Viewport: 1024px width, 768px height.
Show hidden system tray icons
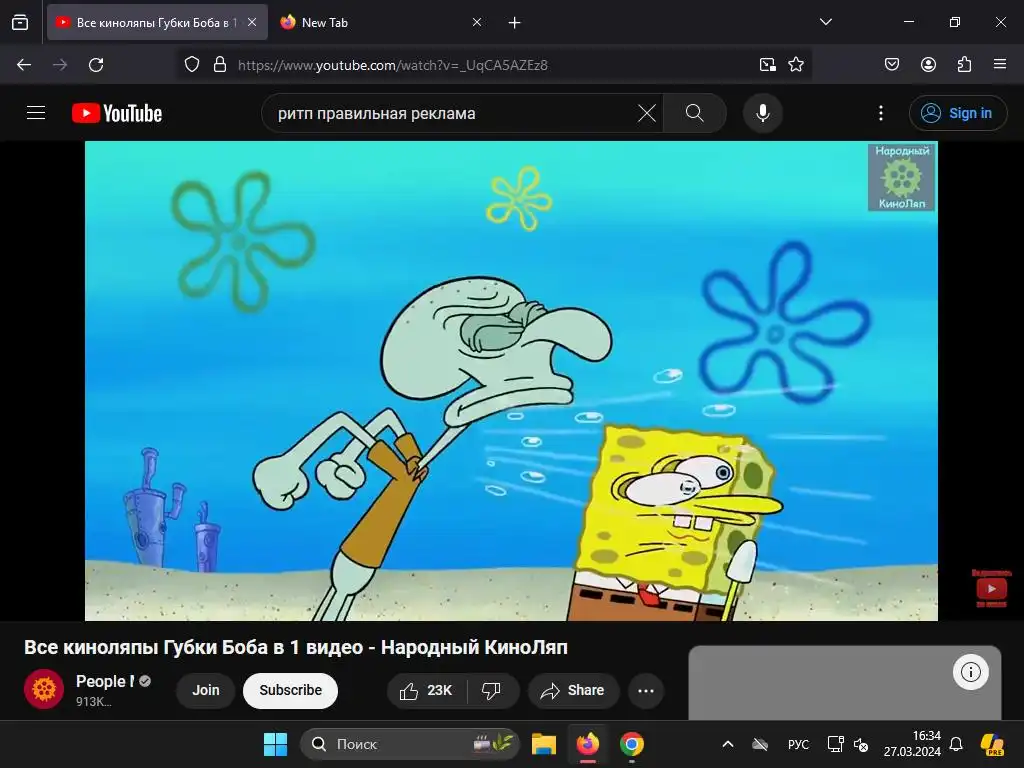728,744
